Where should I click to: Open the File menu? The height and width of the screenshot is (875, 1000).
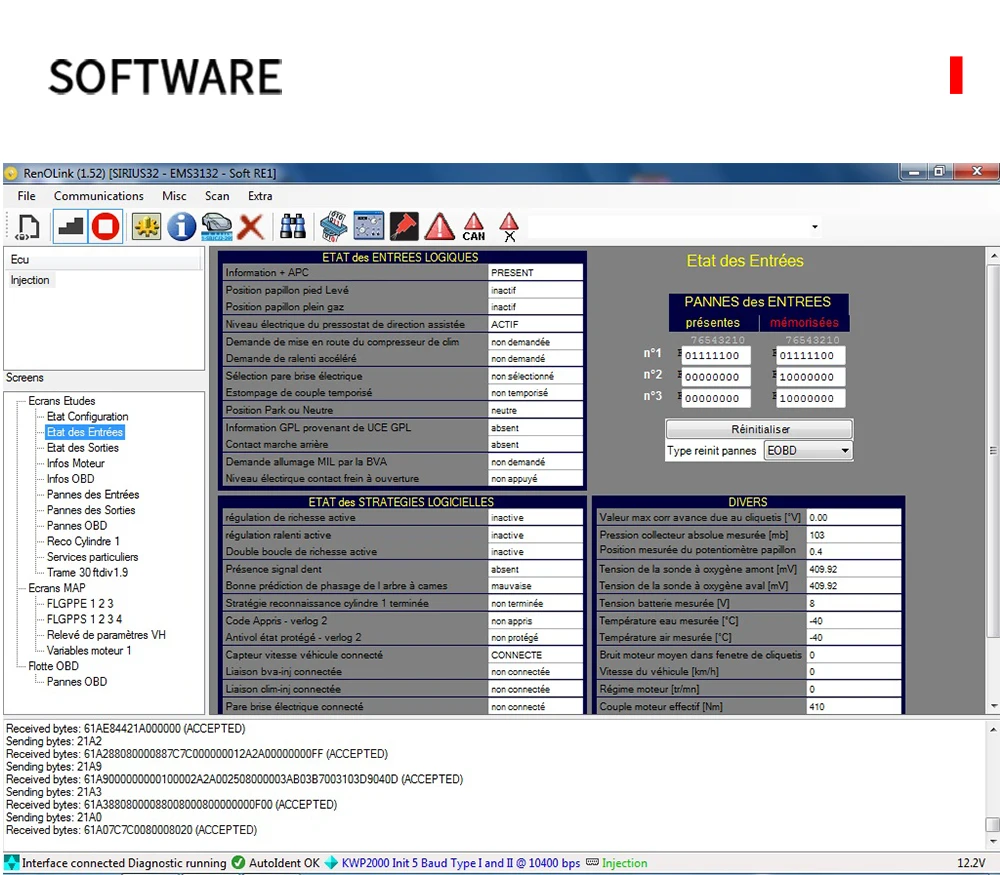click(x=26, y=196)
